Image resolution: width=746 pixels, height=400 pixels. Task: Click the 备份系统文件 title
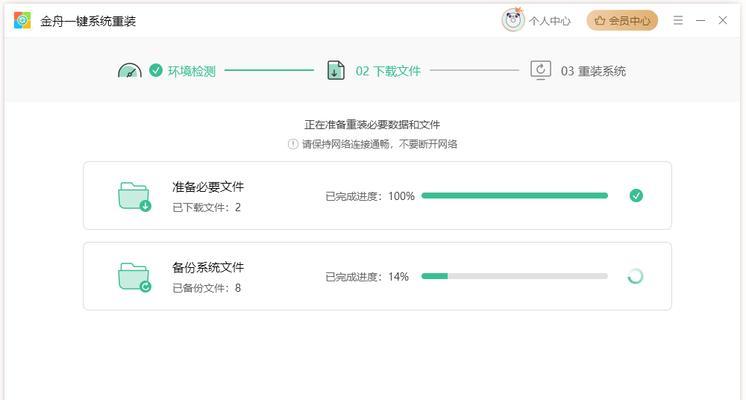click(208, 267)
